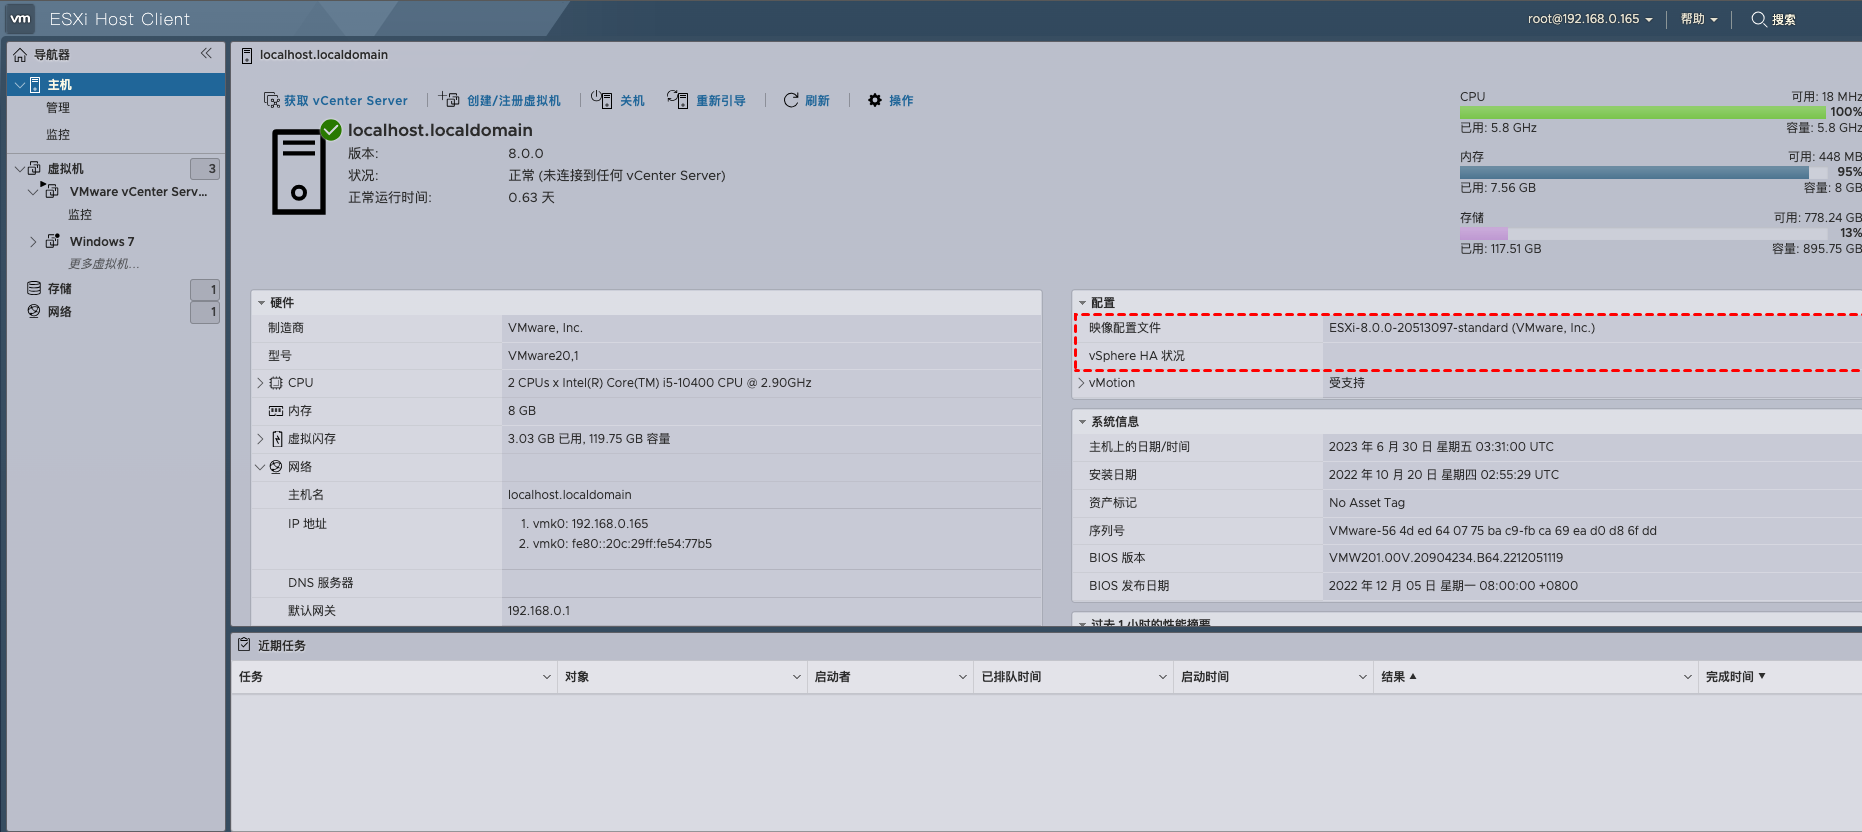The height and width of the screenshot is (832, 1862).
Task: Click the refresh icon in toolbar
Action: pyautogui.click(x=791, y=100)
